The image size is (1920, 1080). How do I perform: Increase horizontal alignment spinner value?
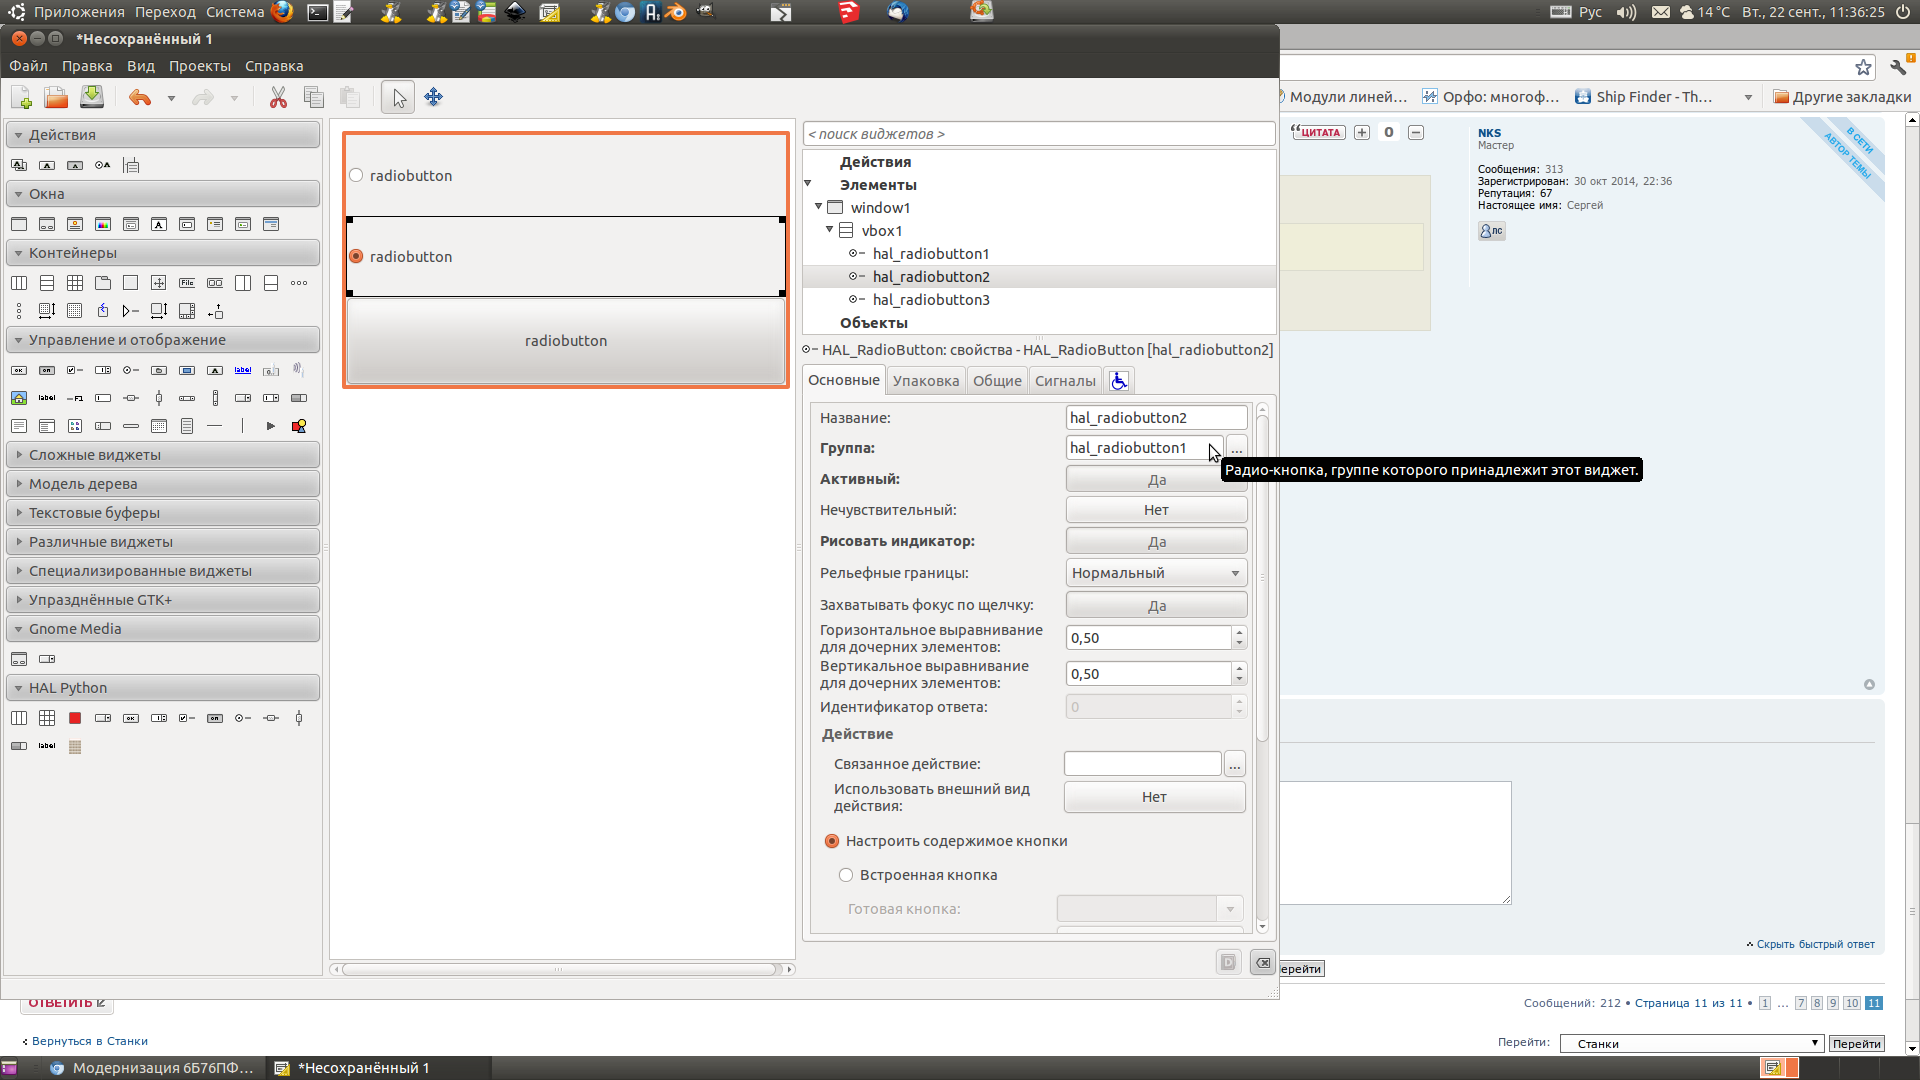point(1239,632)
